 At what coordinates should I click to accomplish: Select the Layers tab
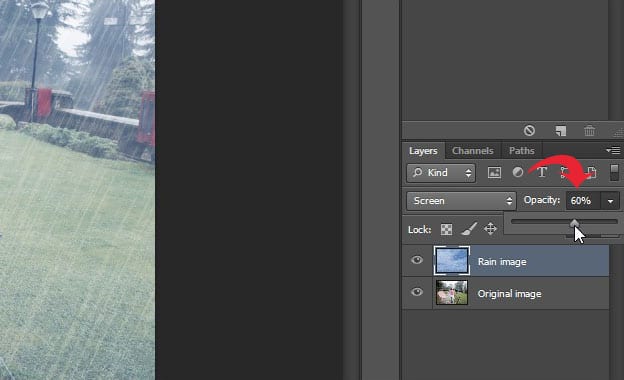423,151
